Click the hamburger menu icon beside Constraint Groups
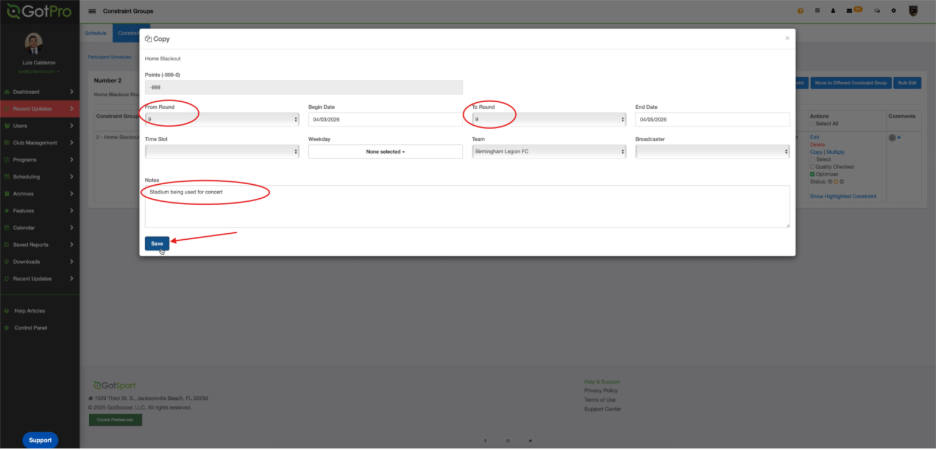The image size is (936, 450). click(x=93, y=10)
